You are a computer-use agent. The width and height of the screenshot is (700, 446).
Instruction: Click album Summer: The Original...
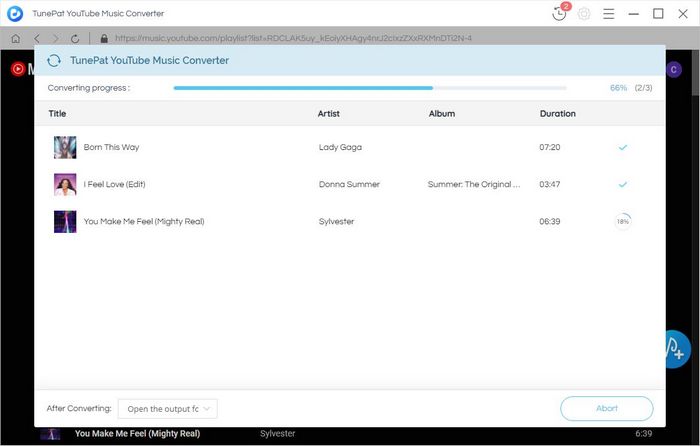(474, 184)
